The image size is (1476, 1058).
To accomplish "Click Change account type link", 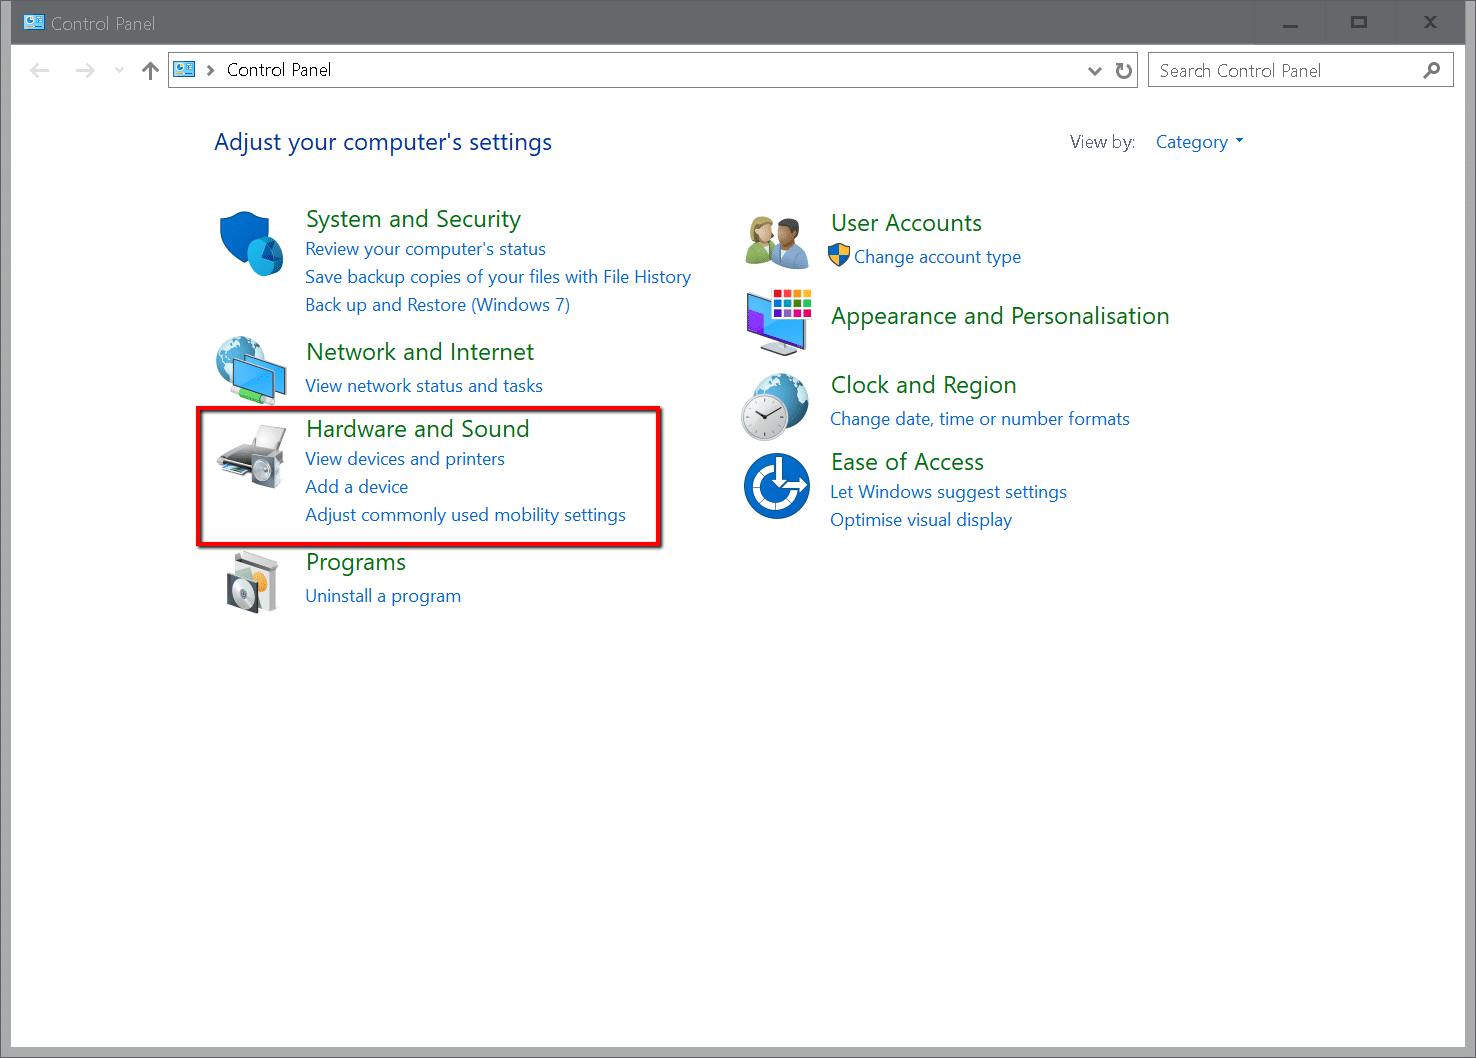I will tap(937, 257).
